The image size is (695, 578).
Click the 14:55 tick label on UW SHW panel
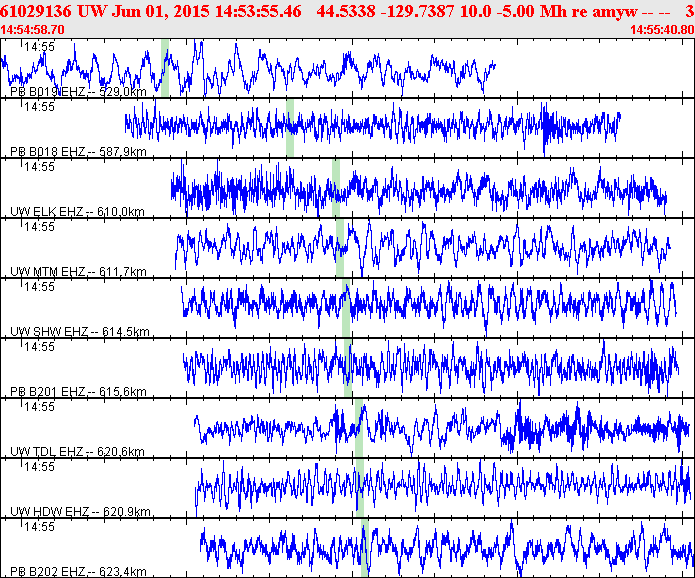(39, 287)
